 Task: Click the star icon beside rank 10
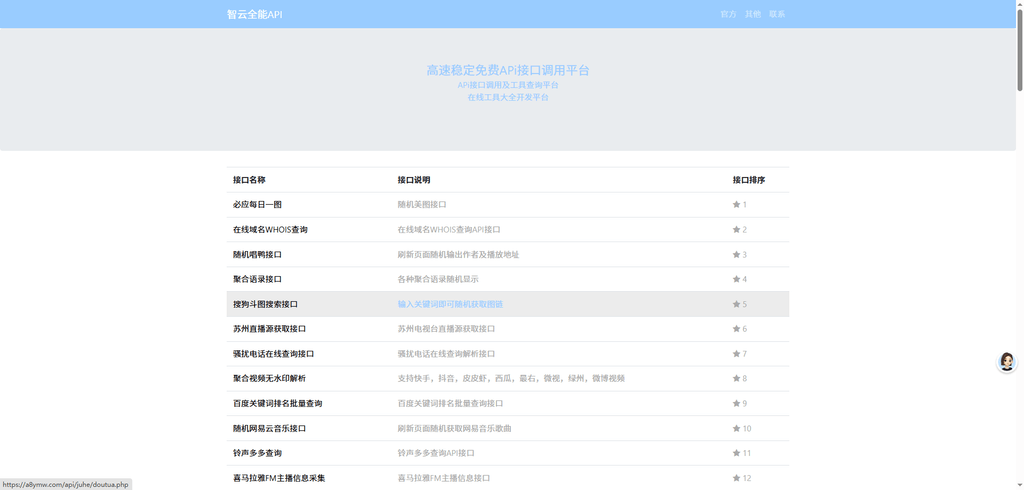[x=737, y=429]
